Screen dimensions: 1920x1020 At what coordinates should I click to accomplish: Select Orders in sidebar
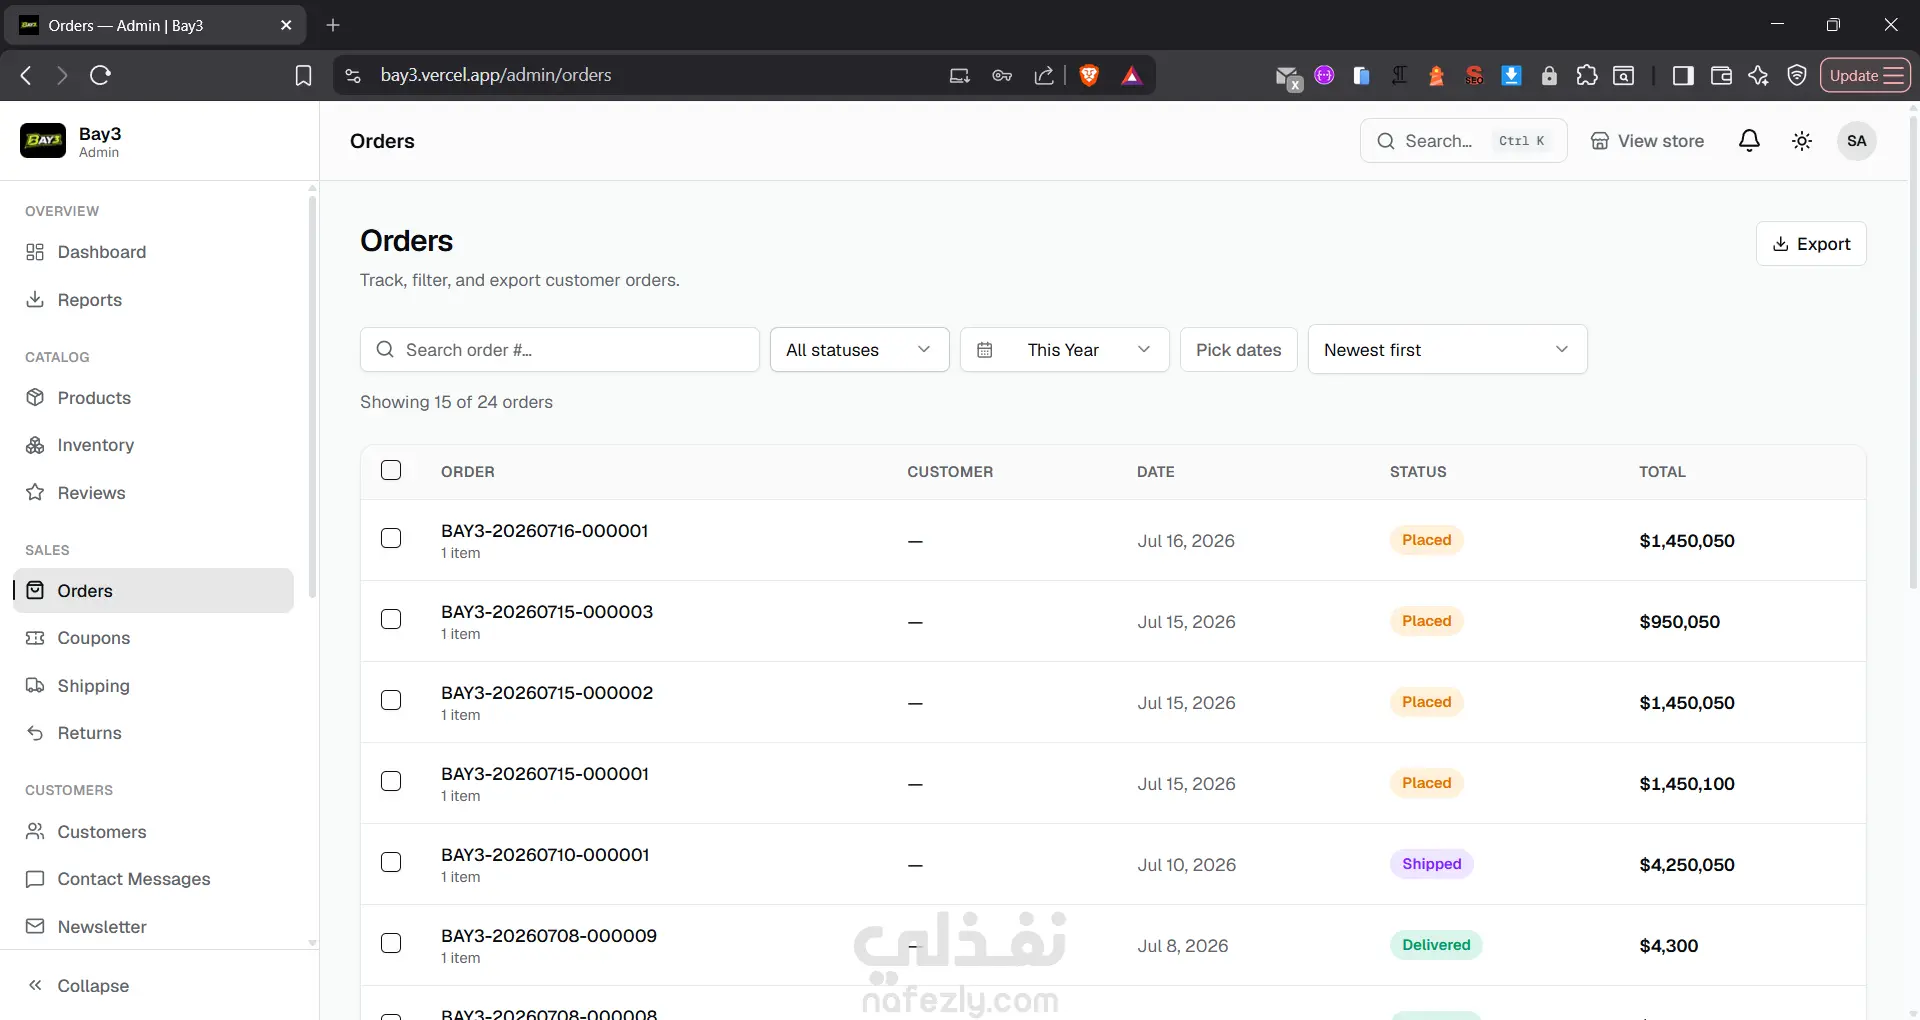(x=154, y=591)
